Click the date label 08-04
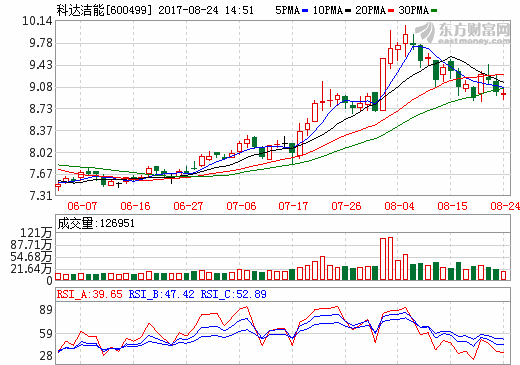 coord(399,206)
